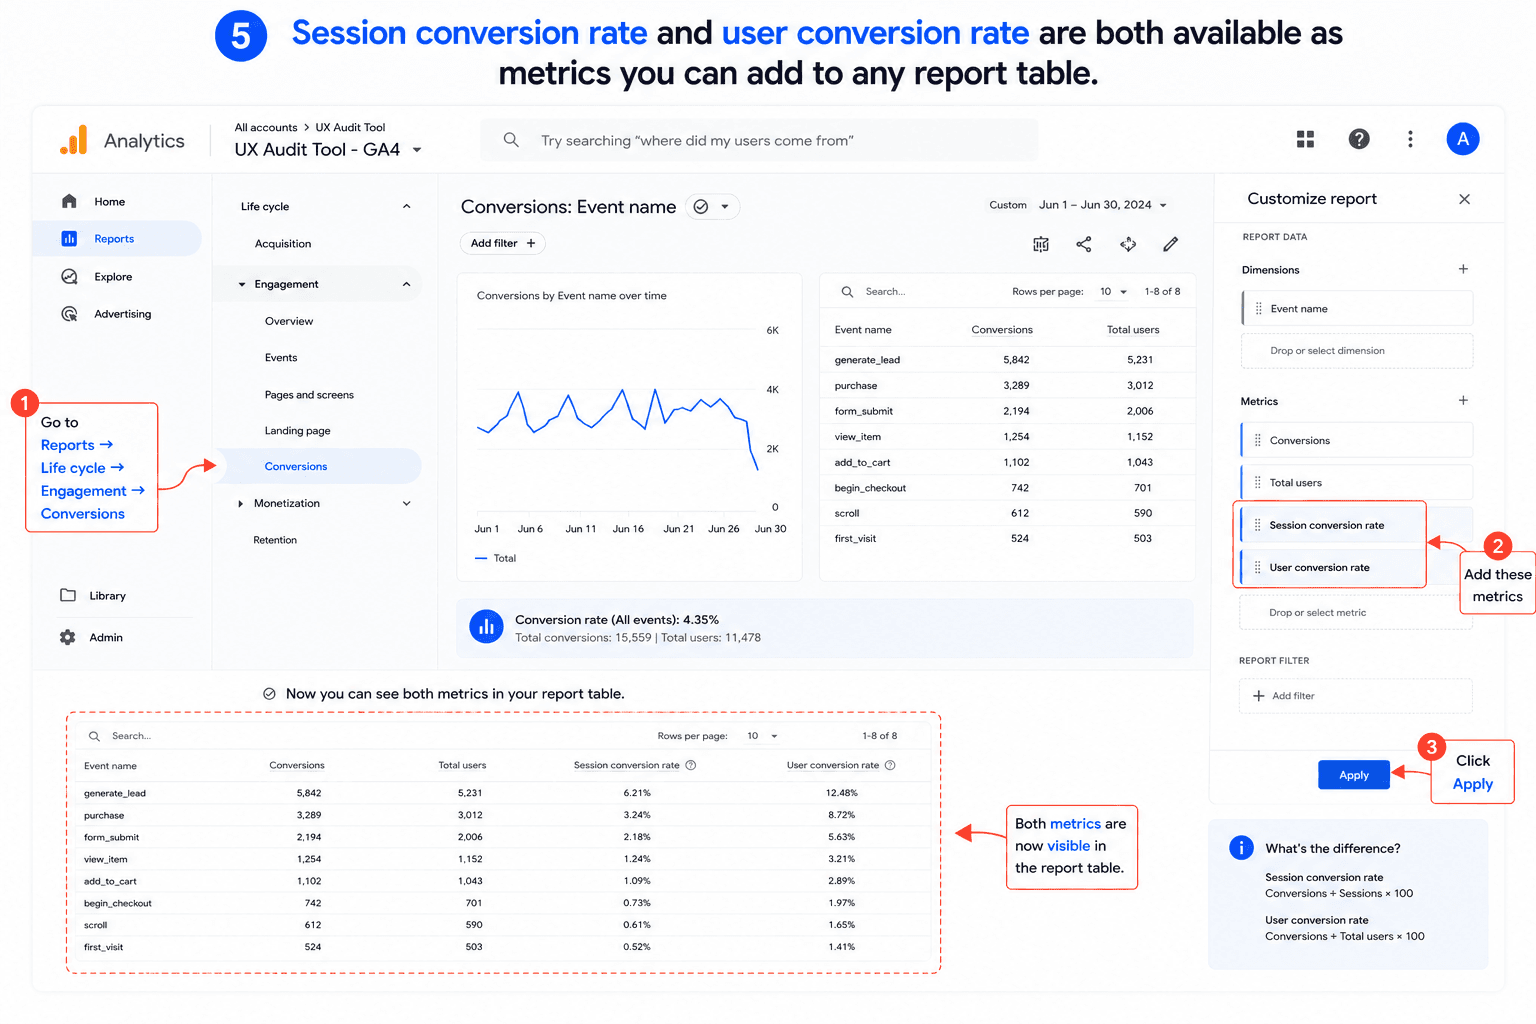Open the report status dropdown beside Conversions: Event name
This screenshot has height=1024, width=1536.
[712, 207]
